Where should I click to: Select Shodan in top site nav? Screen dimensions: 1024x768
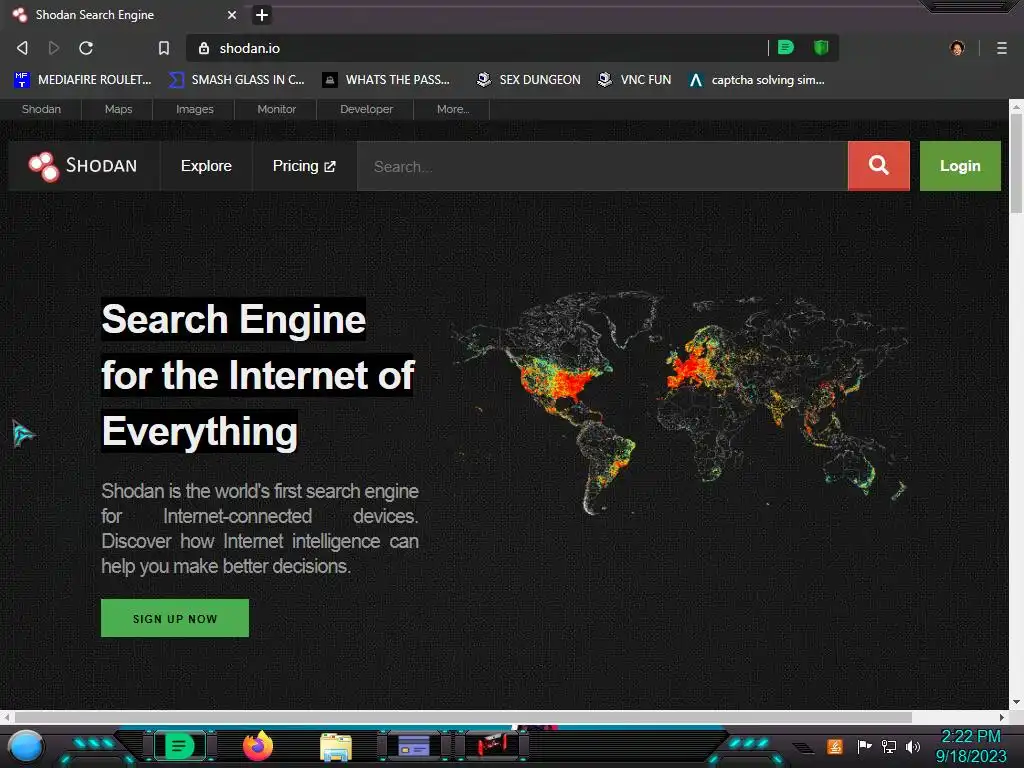(41, 109)
